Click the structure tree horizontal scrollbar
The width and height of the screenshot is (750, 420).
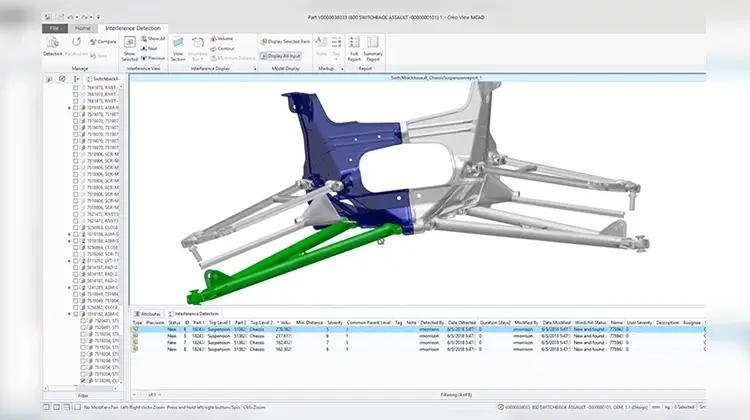(x=81, y=388)
